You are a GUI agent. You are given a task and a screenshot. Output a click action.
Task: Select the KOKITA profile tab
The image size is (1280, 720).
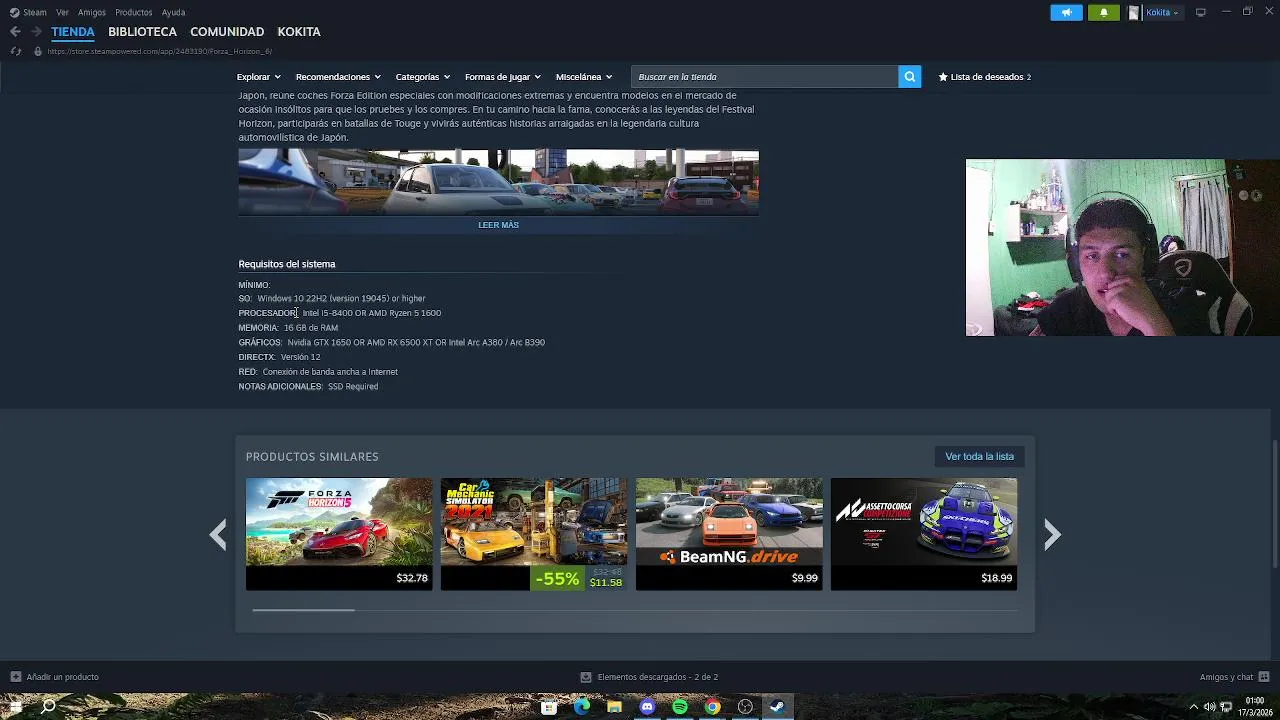(299, 32)
